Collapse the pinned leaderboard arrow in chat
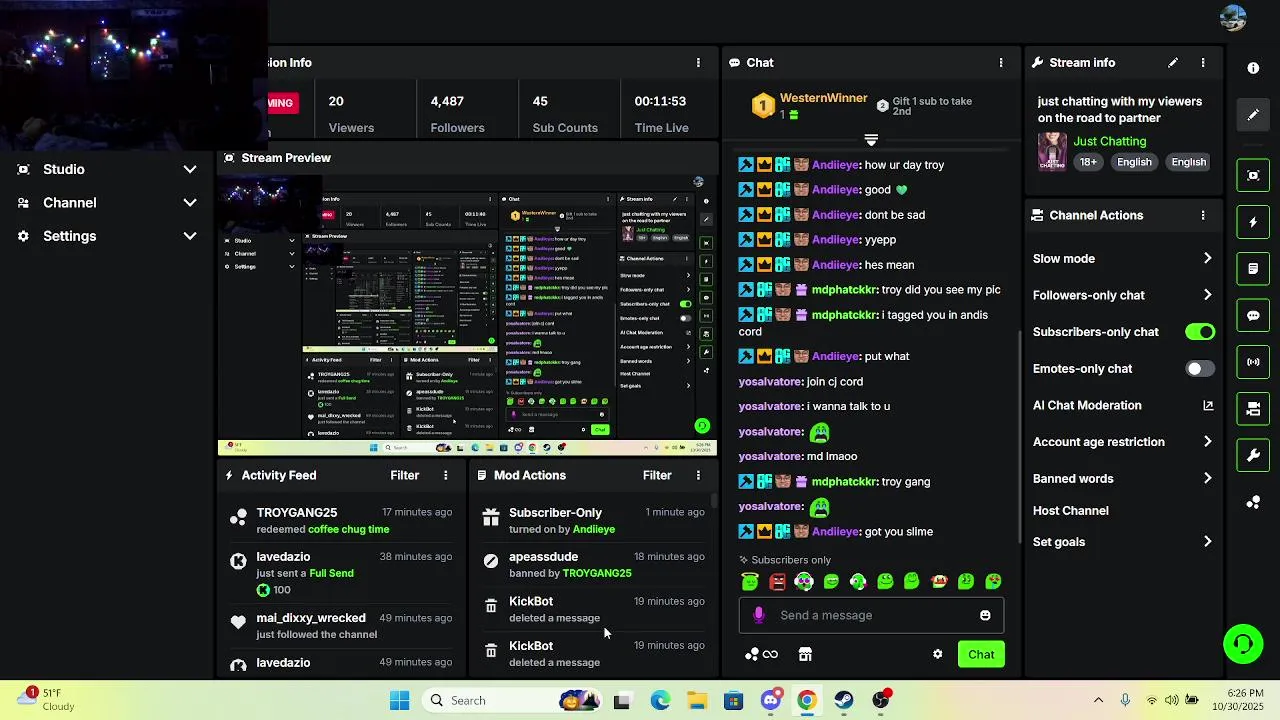 coord(871,140)
